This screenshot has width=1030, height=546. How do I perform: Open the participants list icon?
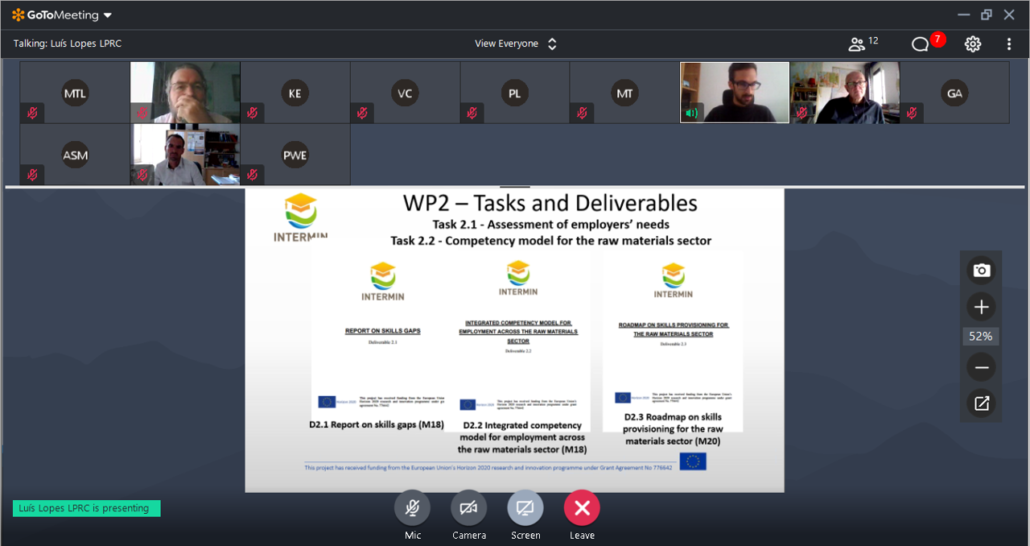coord(857,44)
